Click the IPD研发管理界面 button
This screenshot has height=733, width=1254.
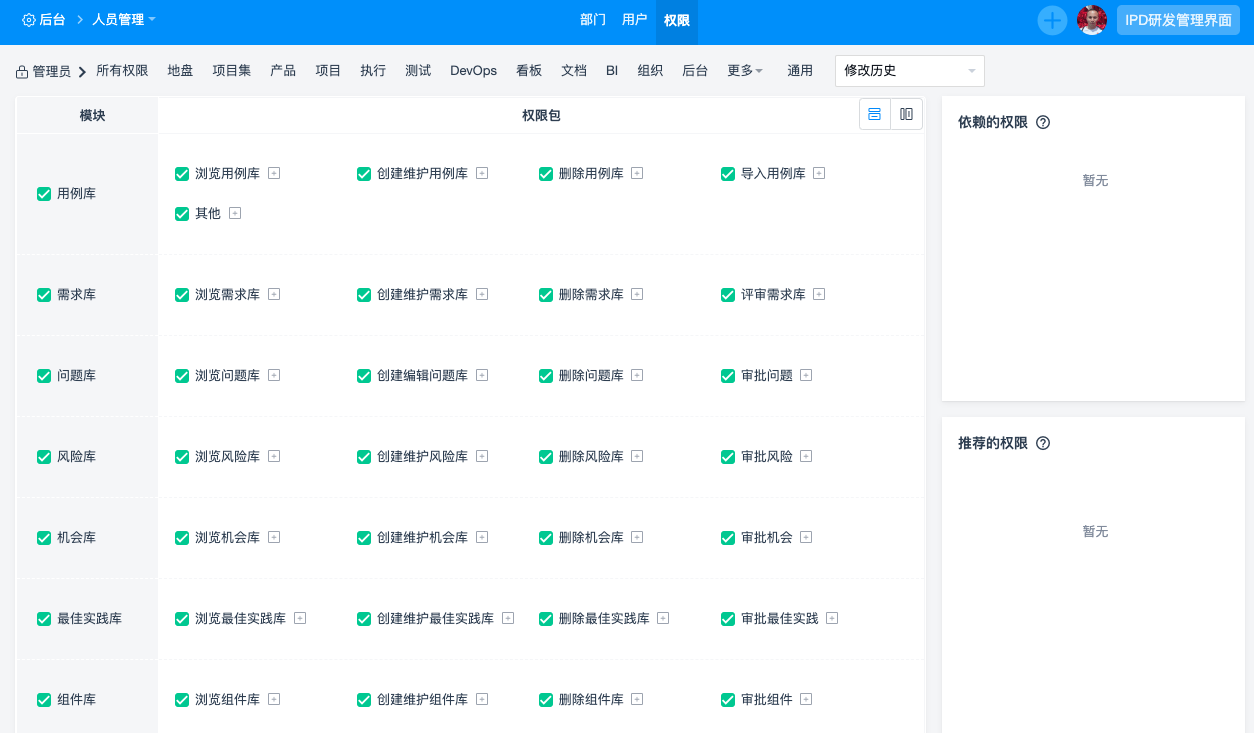1178,20
